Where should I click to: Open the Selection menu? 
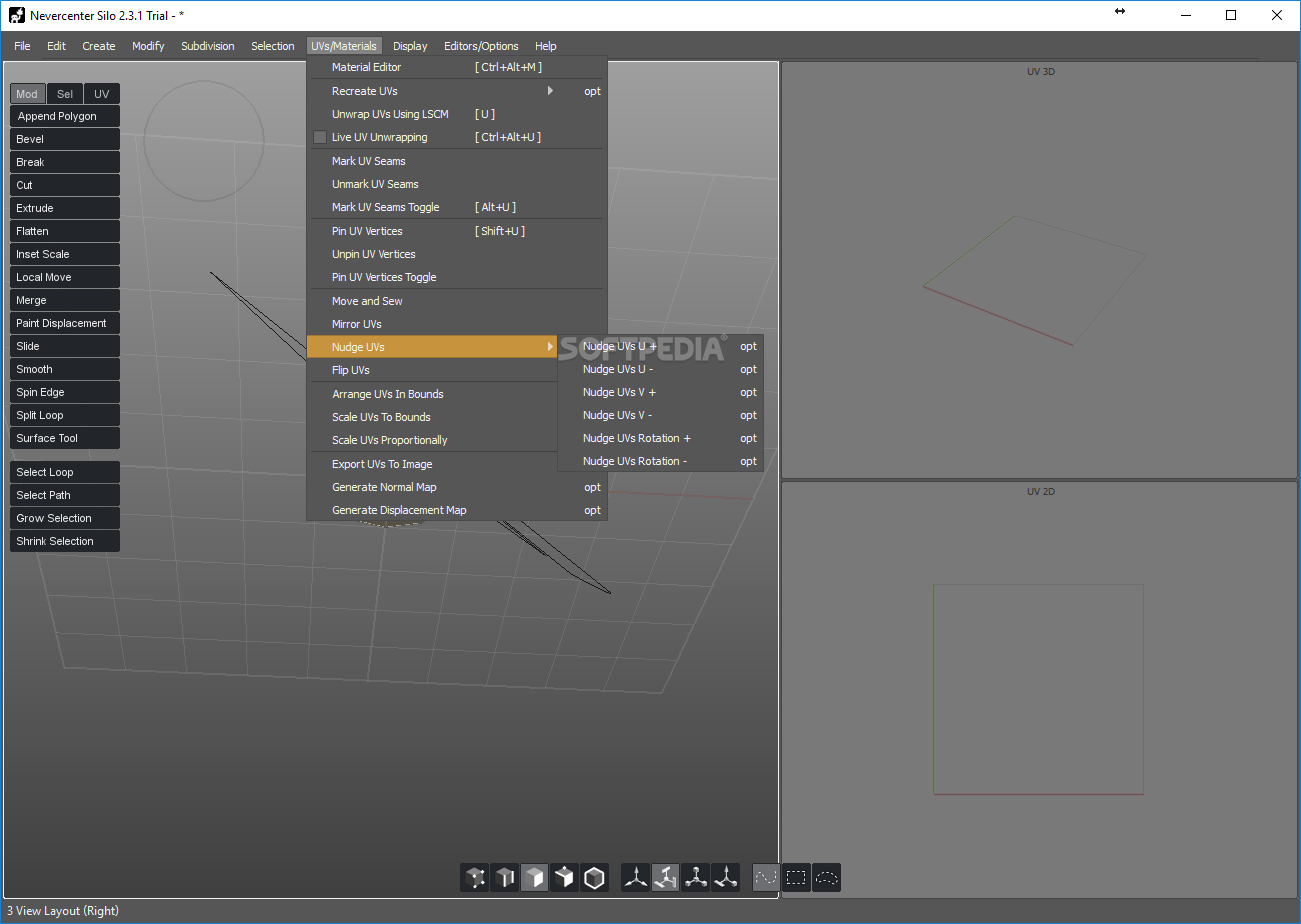tap(273, 46)
